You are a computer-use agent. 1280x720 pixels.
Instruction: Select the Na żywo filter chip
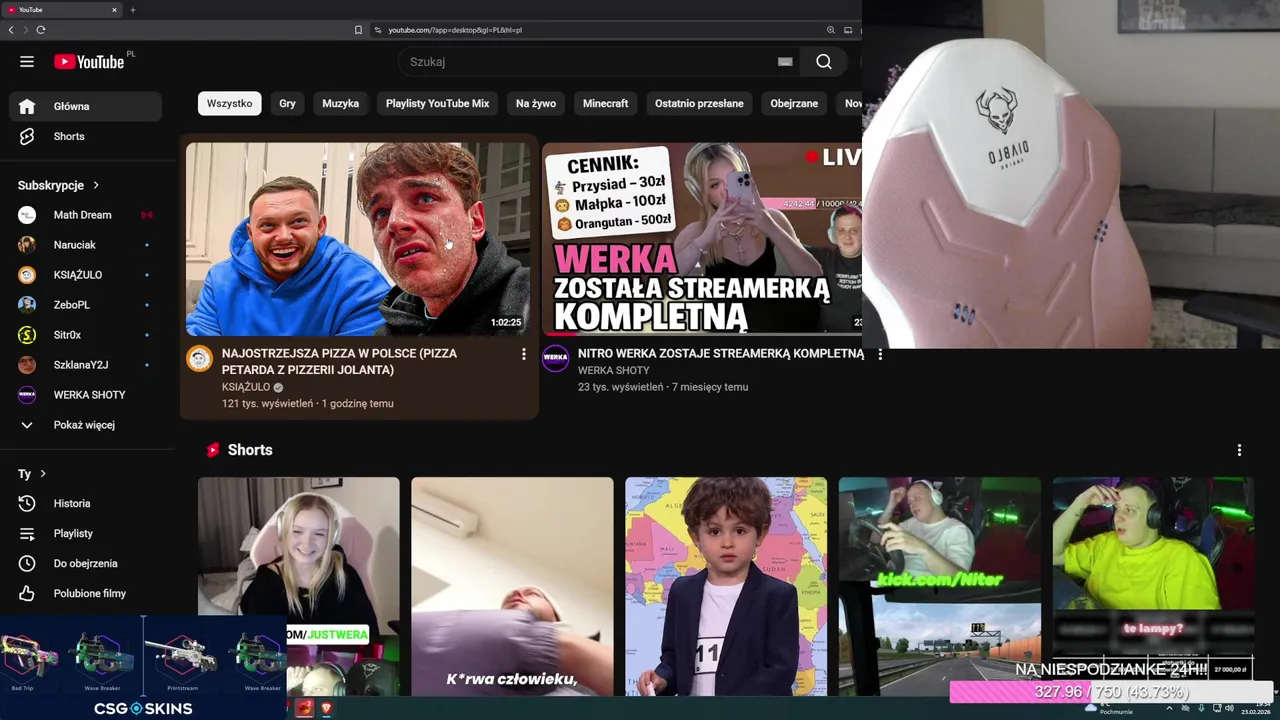click(x=536, y=103)
